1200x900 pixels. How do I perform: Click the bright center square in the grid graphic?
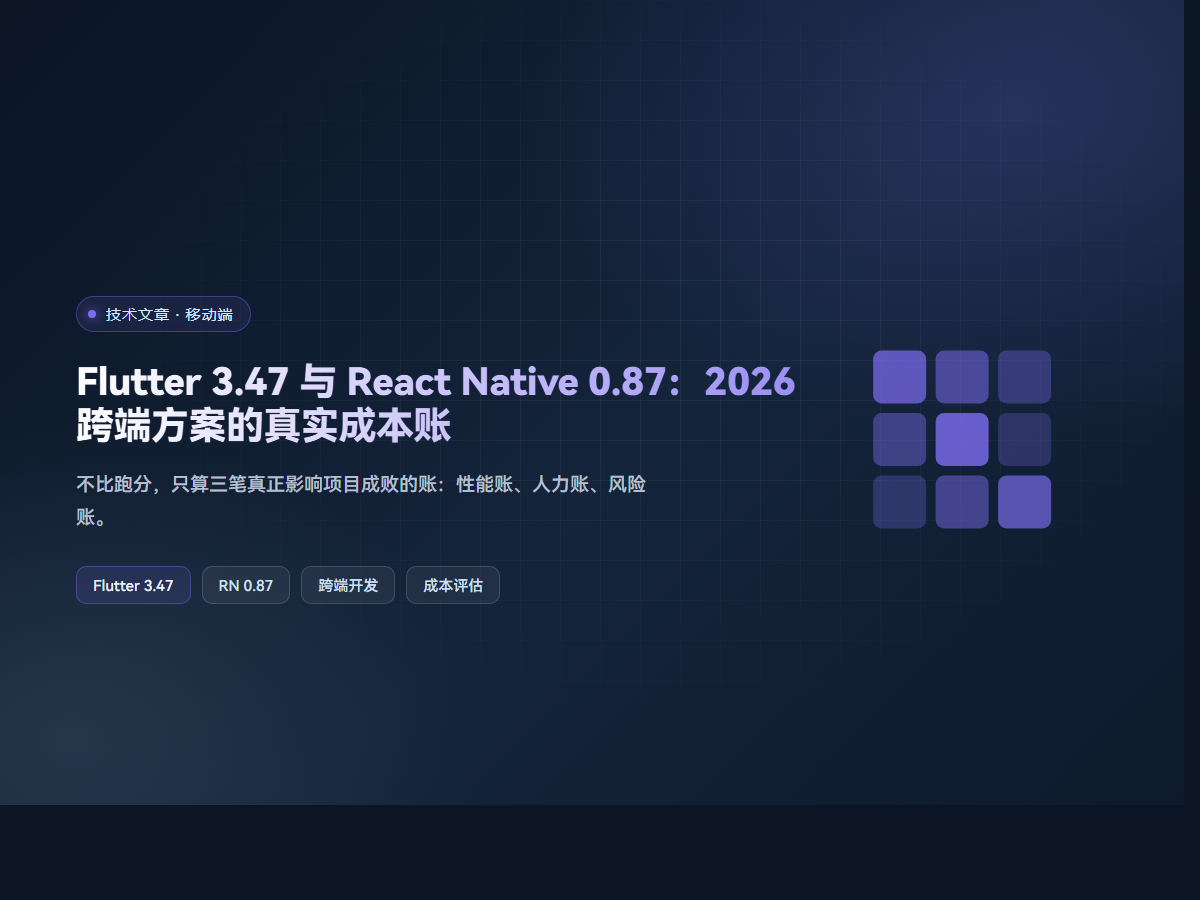click(x=962, y=439)
